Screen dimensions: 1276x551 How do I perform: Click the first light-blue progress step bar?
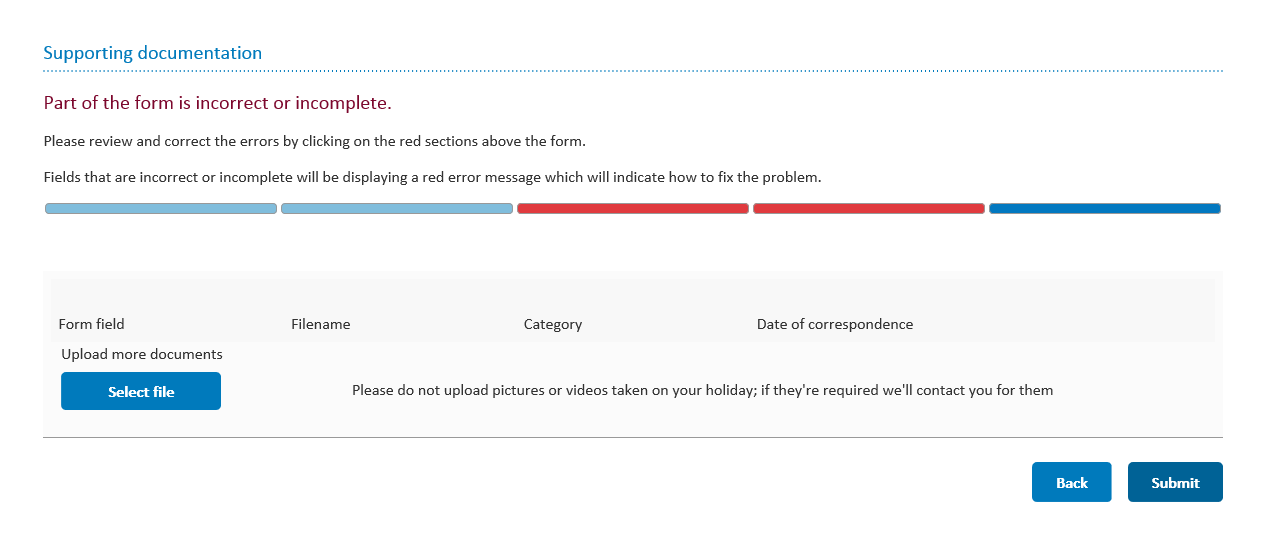coord(161,208)
